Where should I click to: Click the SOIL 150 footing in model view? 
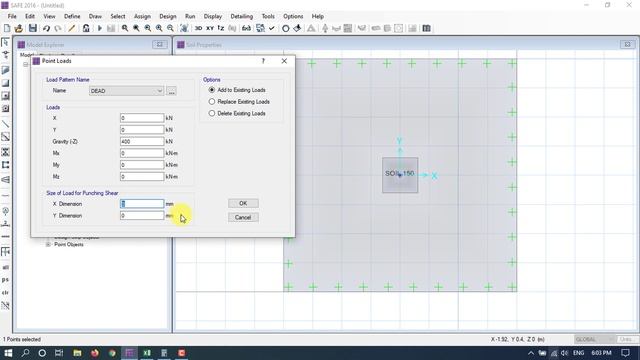click(400, 175)
